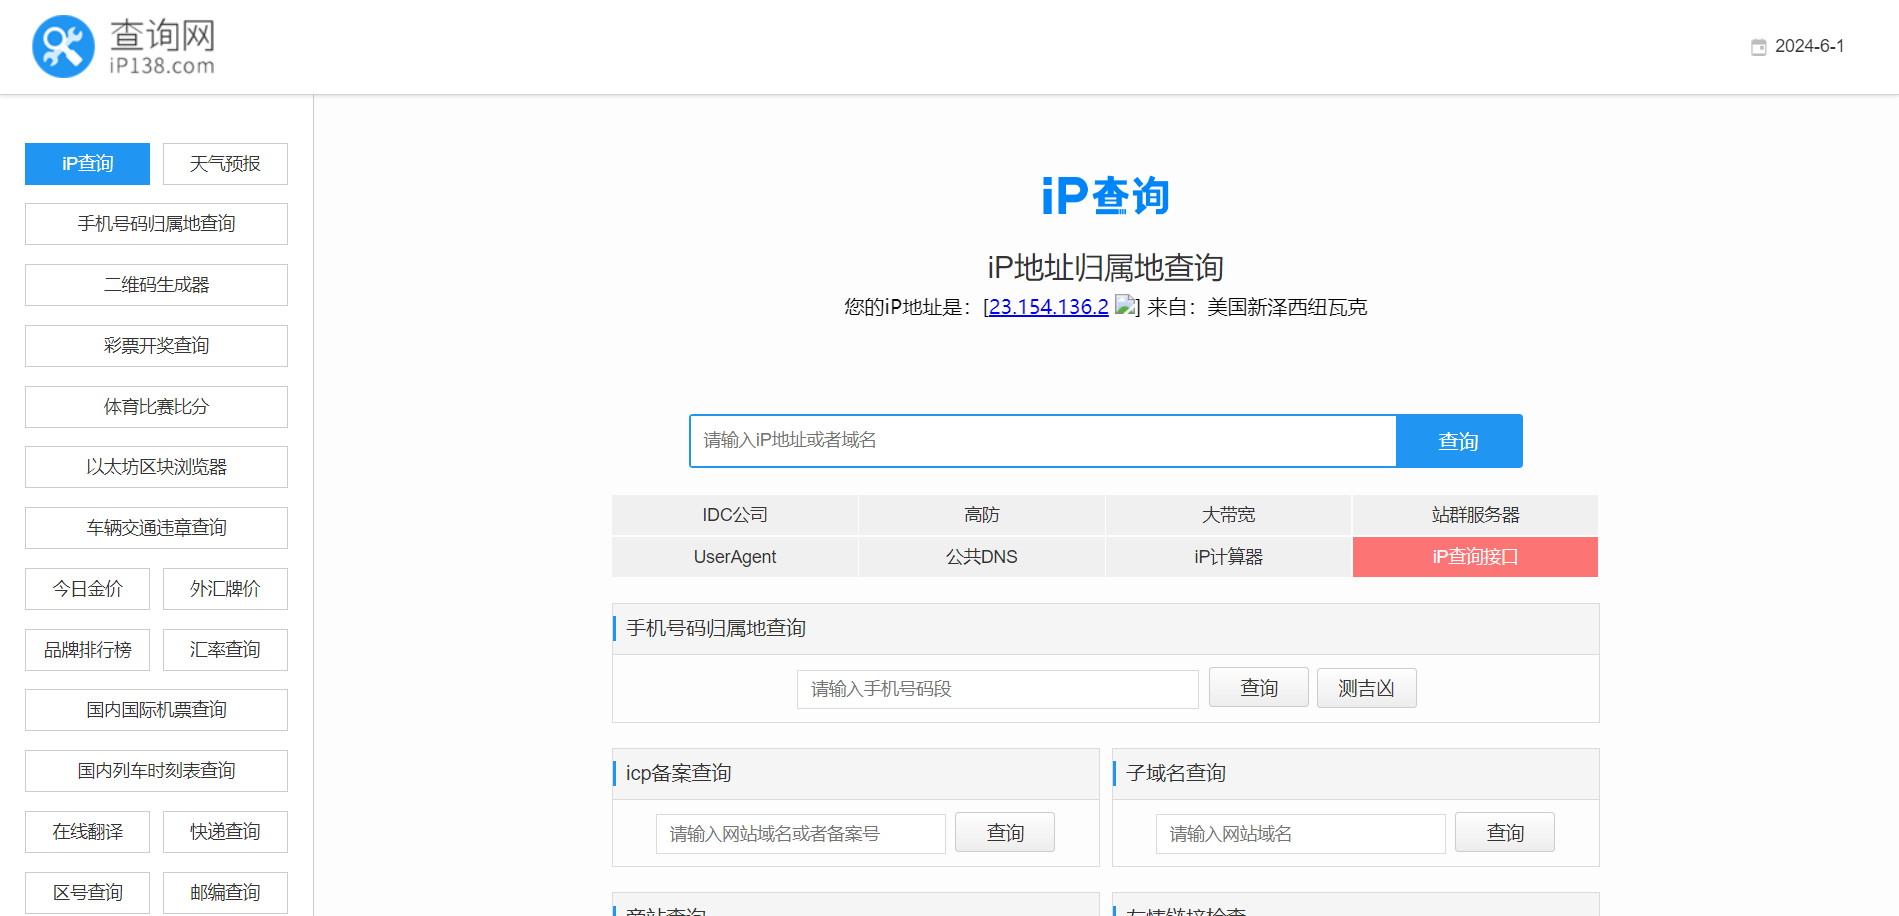Viewport: 1899px width, 916px height.
Task: Click 查询 button in icp备案查询 section
Action: [1005, 833]
